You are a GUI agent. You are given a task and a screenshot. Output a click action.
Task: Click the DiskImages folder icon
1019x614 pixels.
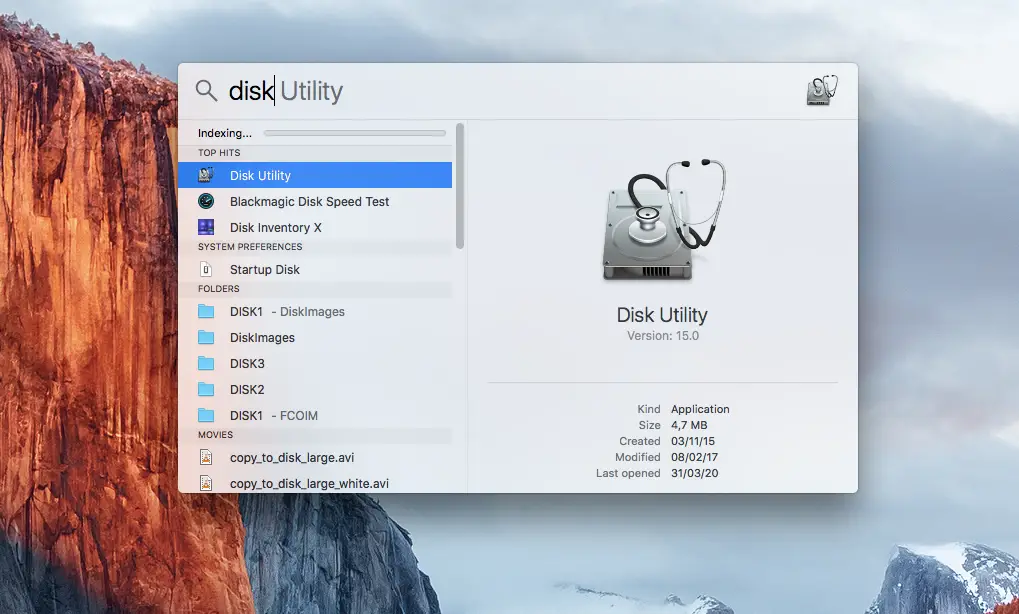(x=206, y=337)
